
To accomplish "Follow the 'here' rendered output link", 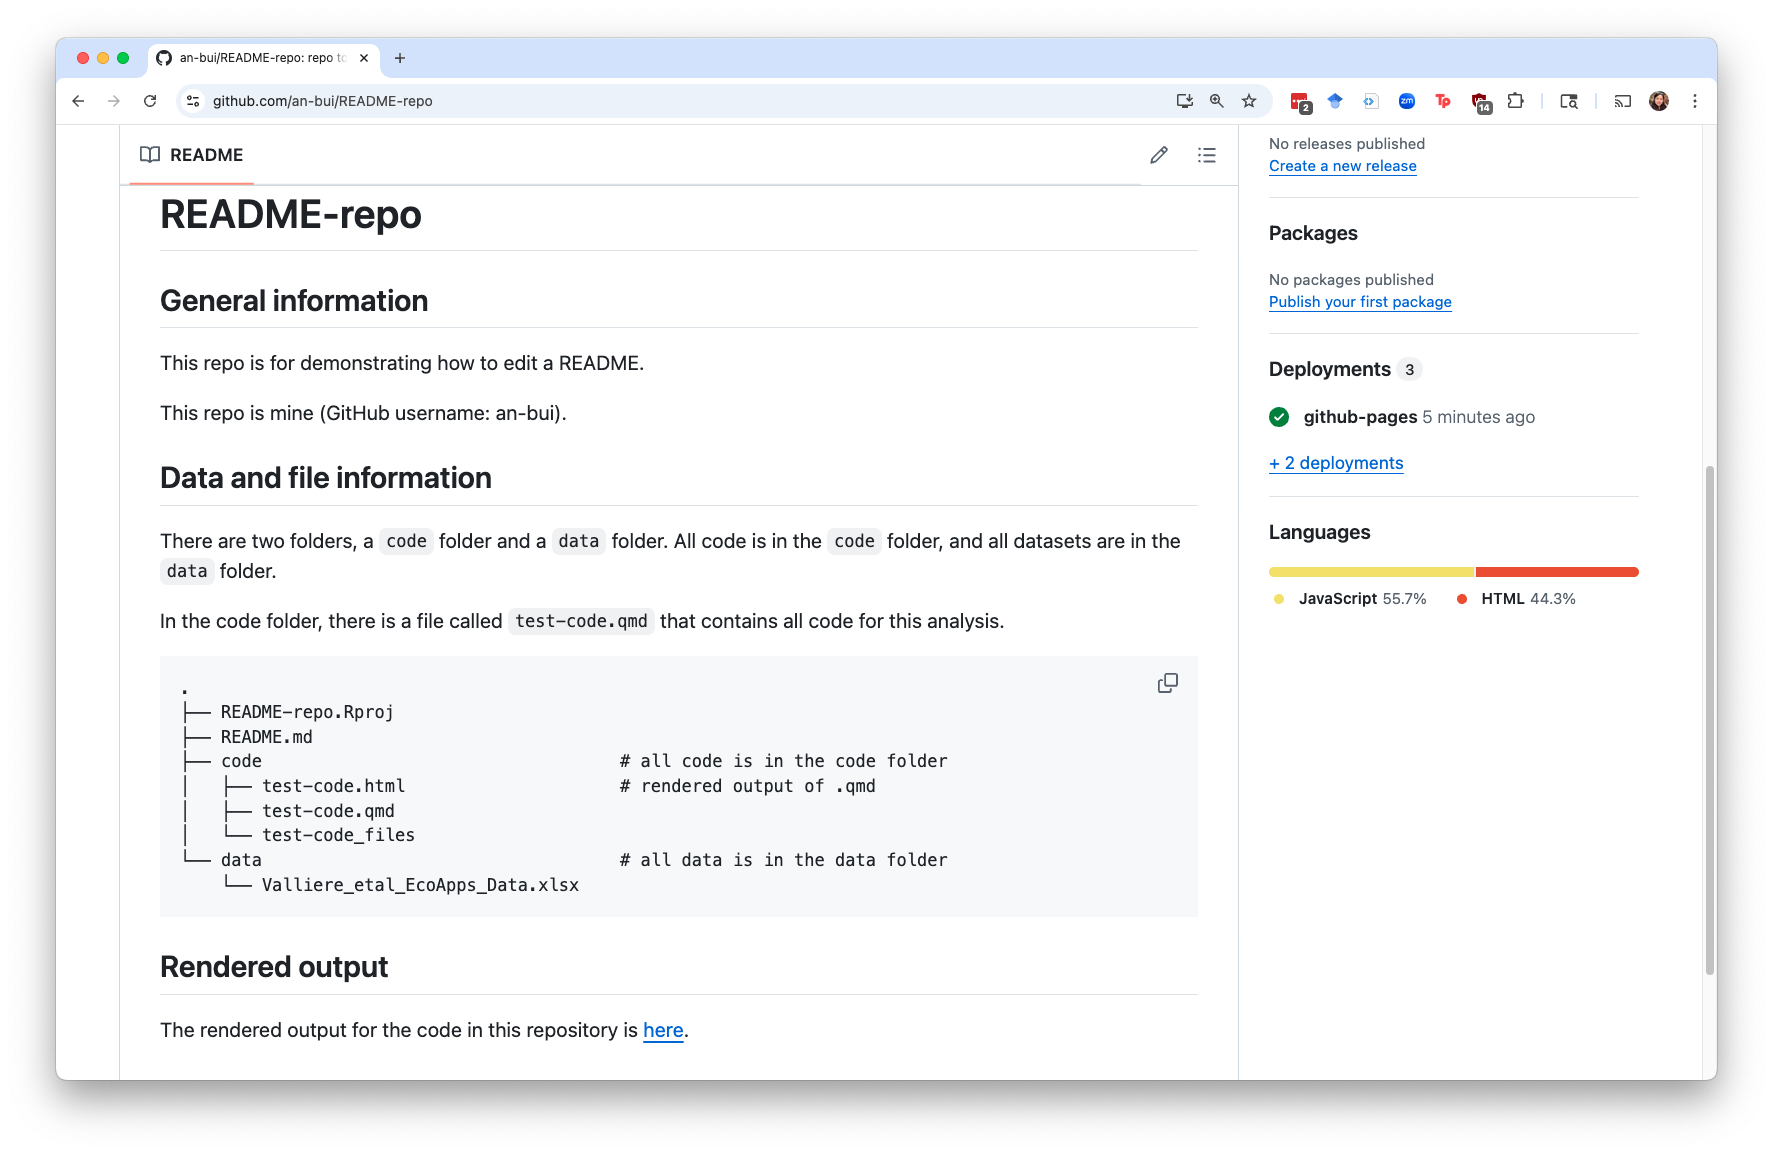I will (663, 1030).
